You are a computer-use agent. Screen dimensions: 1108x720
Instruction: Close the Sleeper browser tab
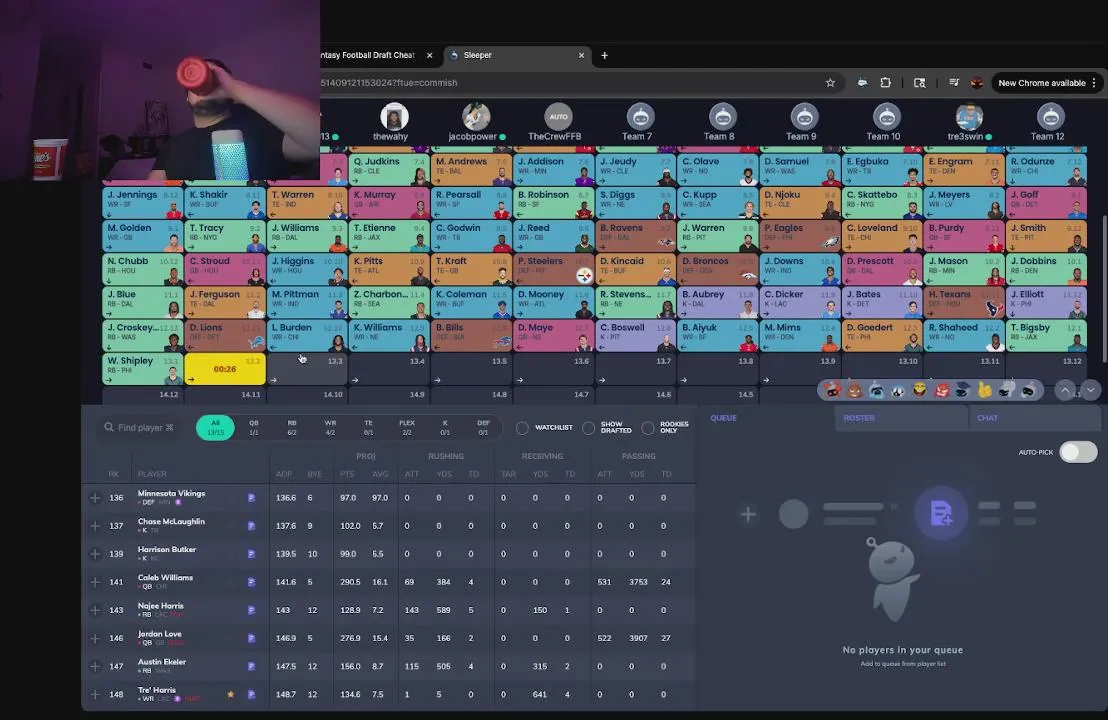(x=582, y=55)
